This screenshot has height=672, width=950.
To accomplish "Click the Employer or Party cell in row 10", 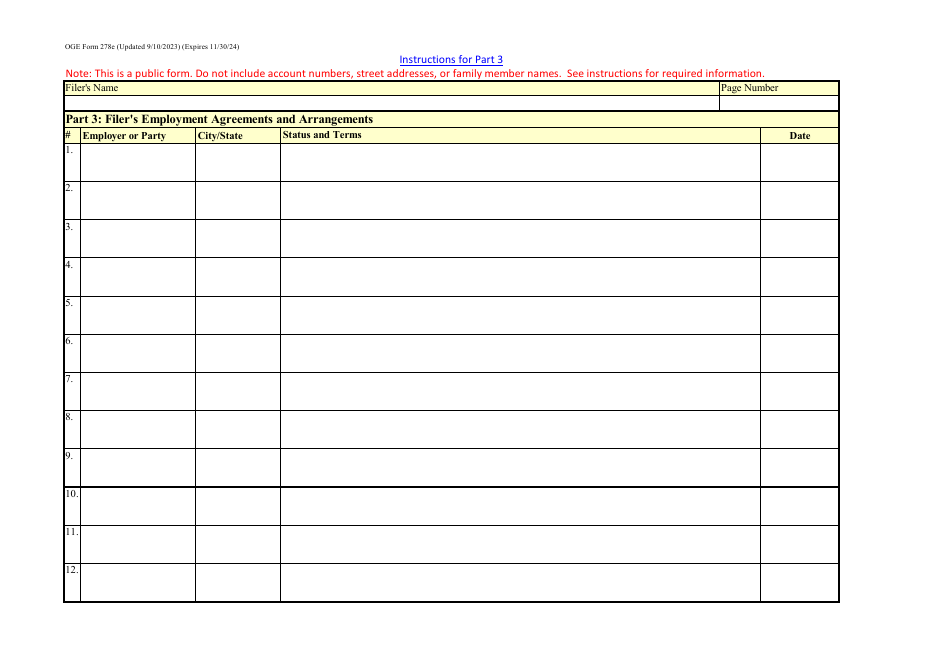I will pyautogui.click(x=137, y=505).
